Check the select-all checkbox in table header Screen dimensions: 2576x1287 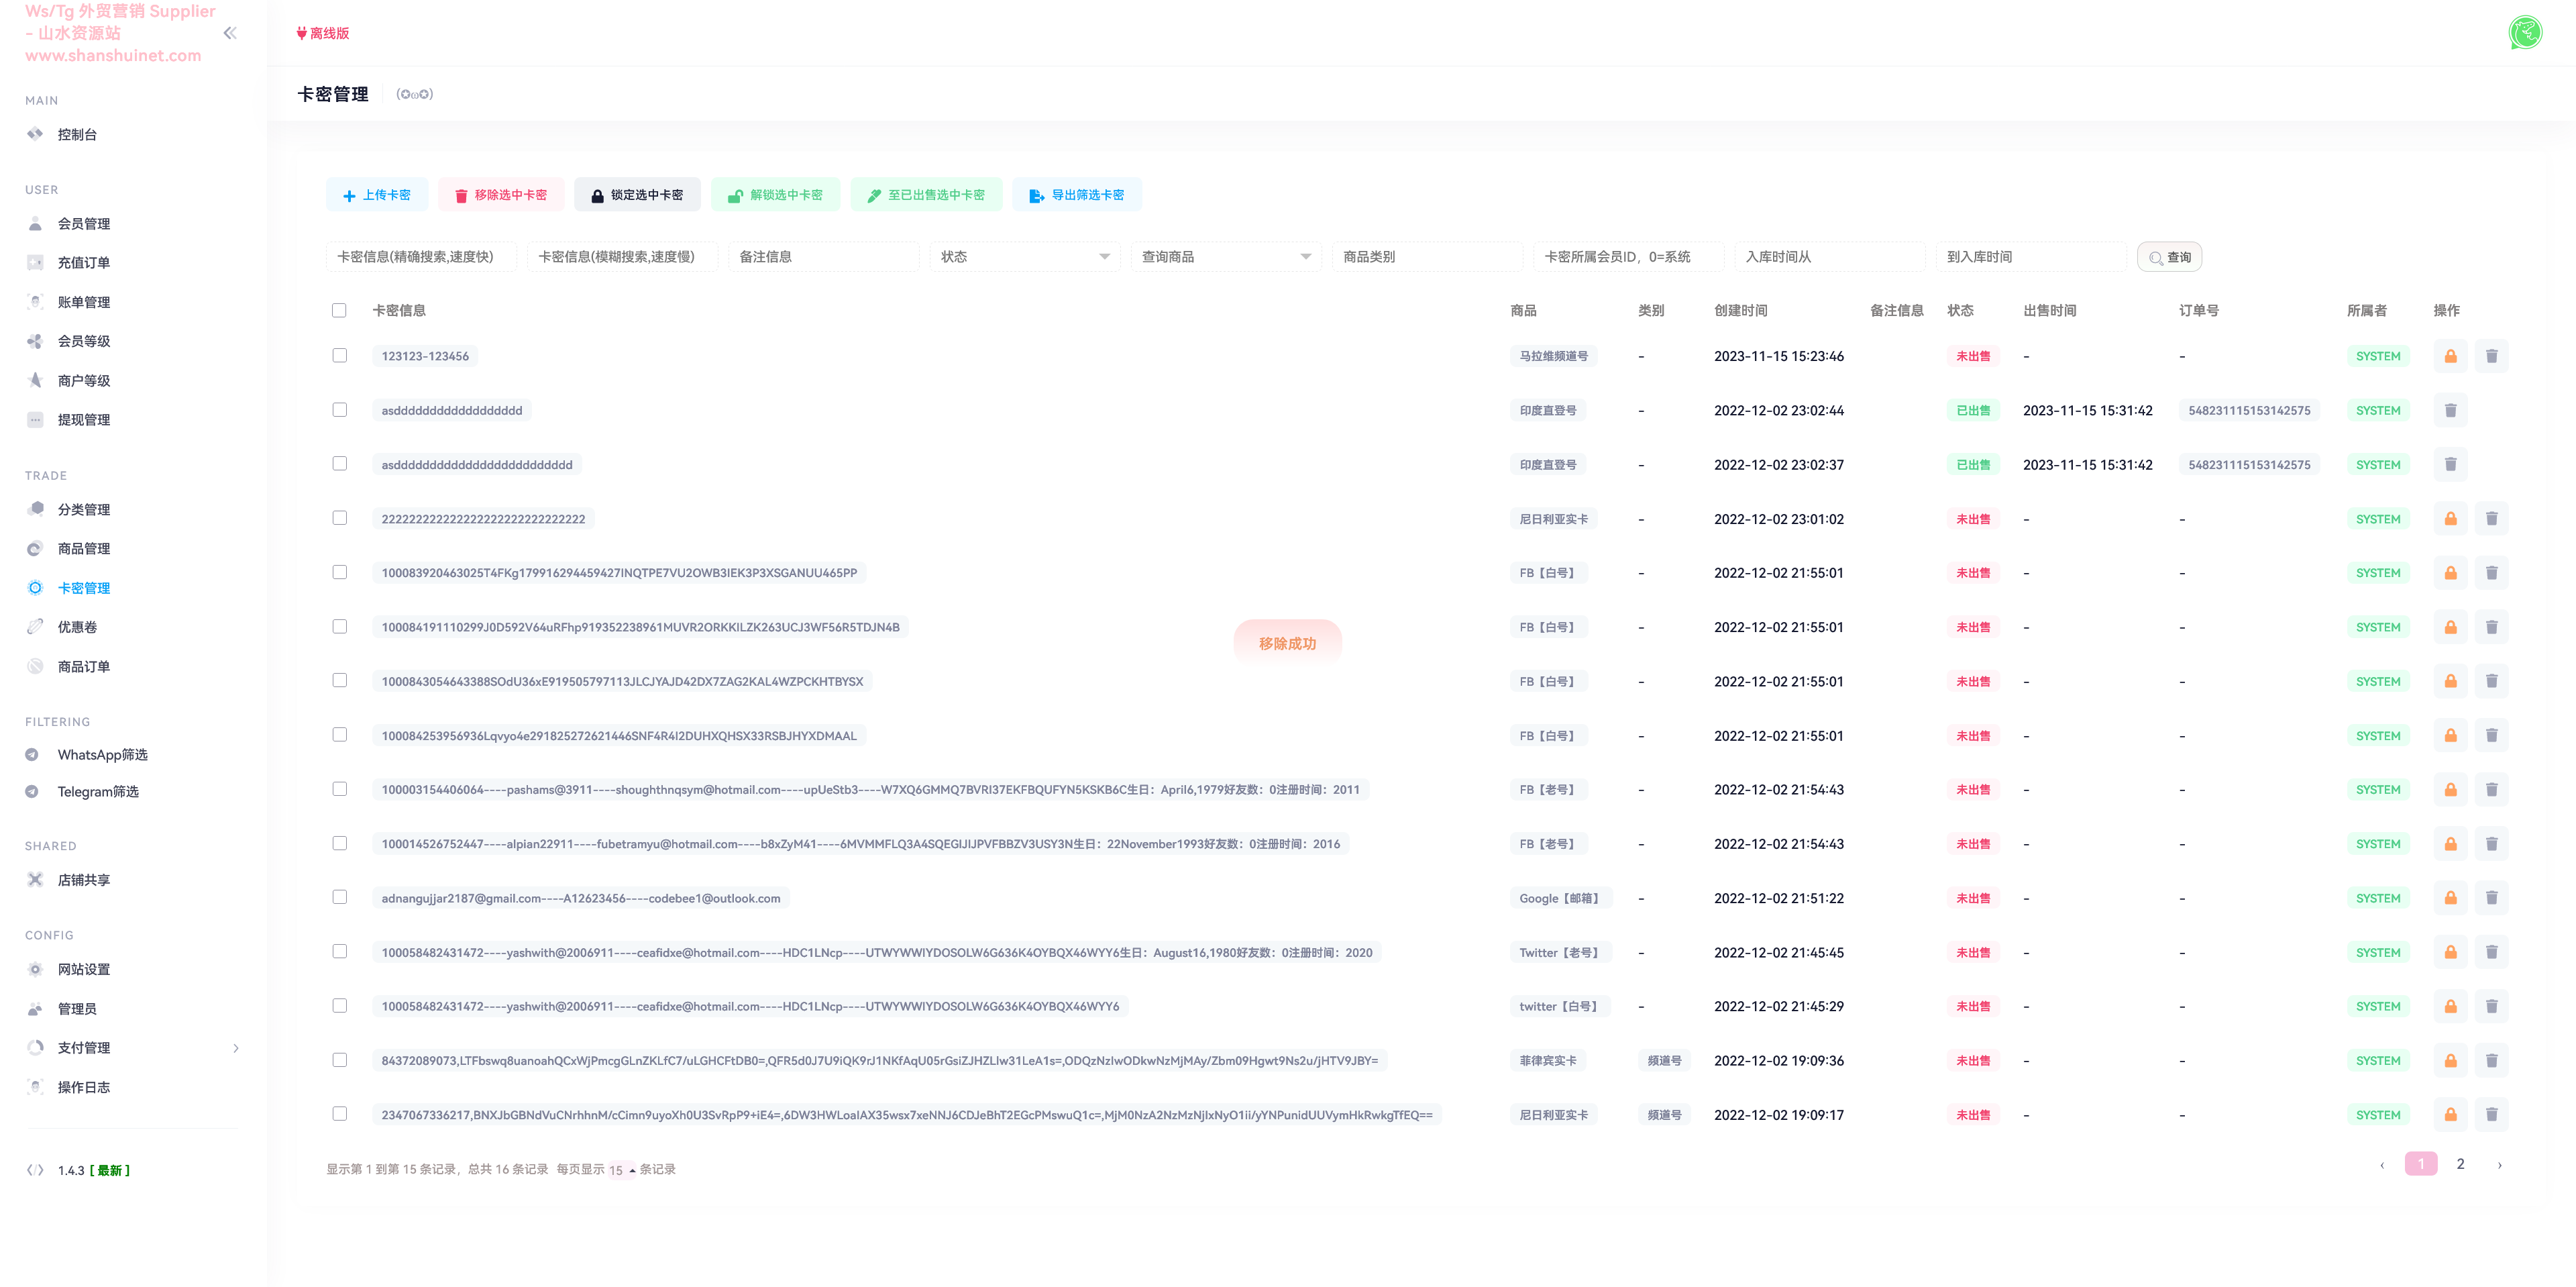pyautogui.click(x=339, y=310)
